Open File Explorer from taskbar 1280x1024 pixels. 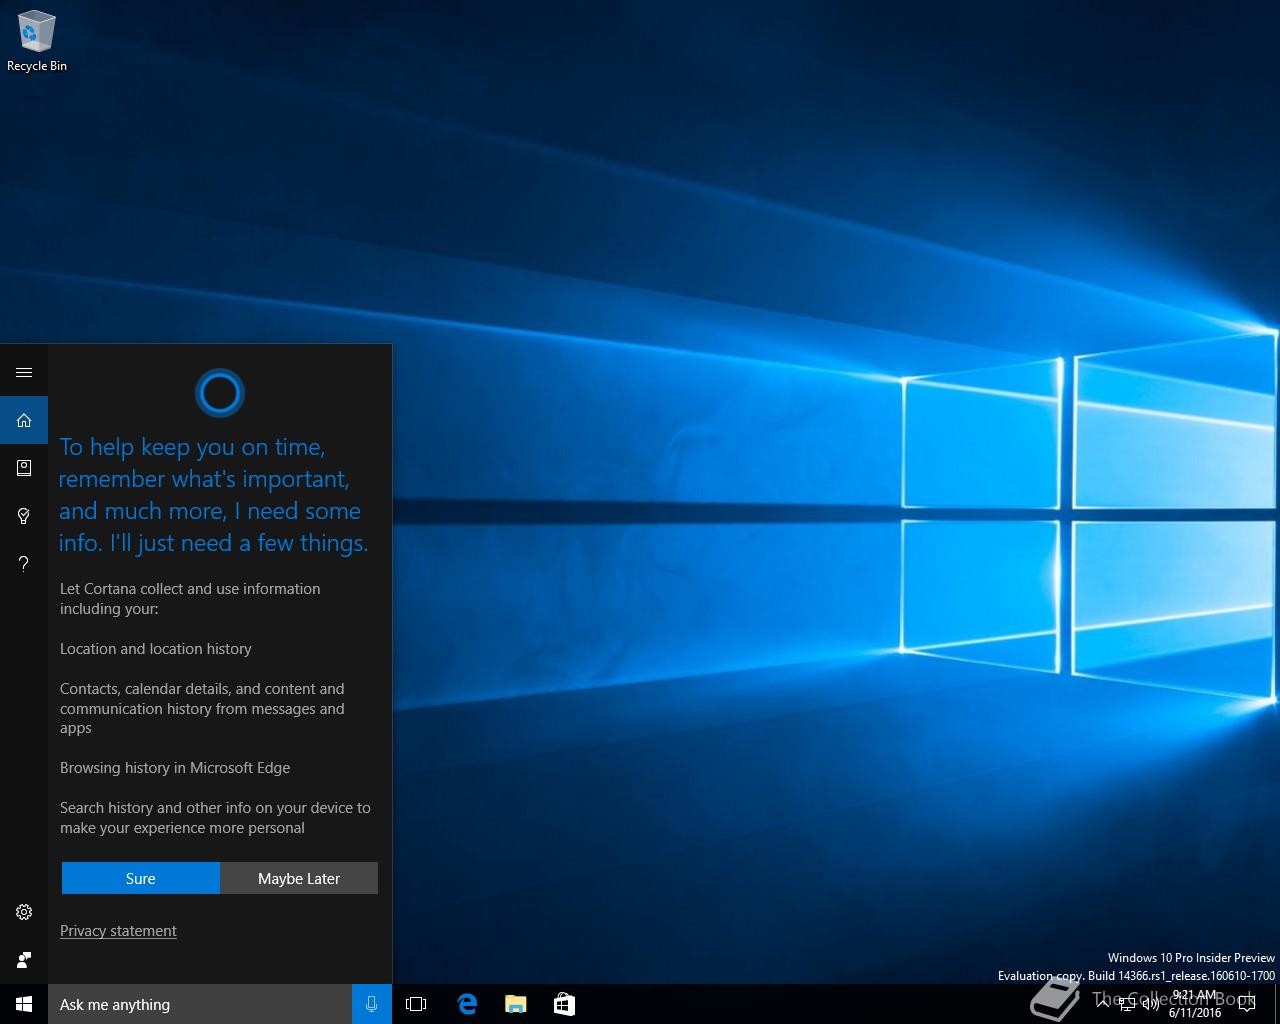coord(516,1004)
